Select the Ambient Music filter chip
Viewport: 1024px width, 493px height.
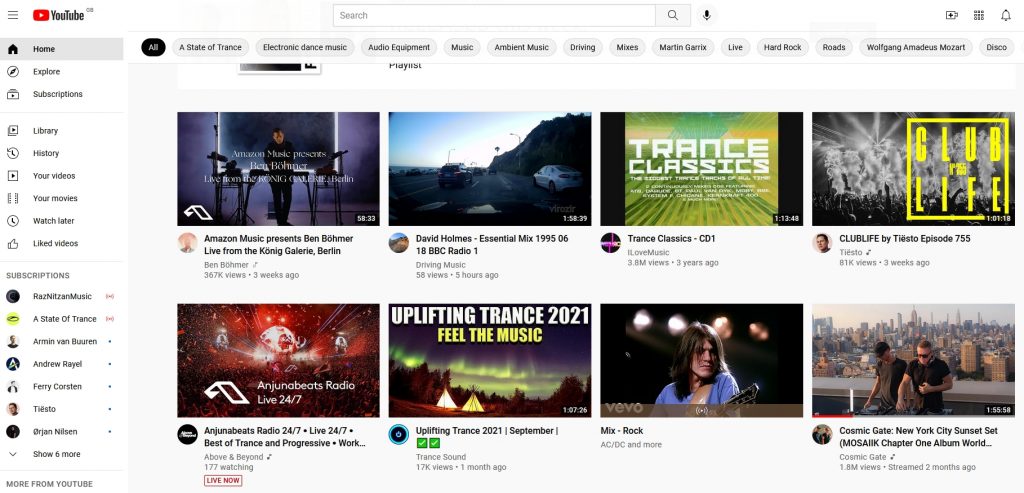pos(523,47)
